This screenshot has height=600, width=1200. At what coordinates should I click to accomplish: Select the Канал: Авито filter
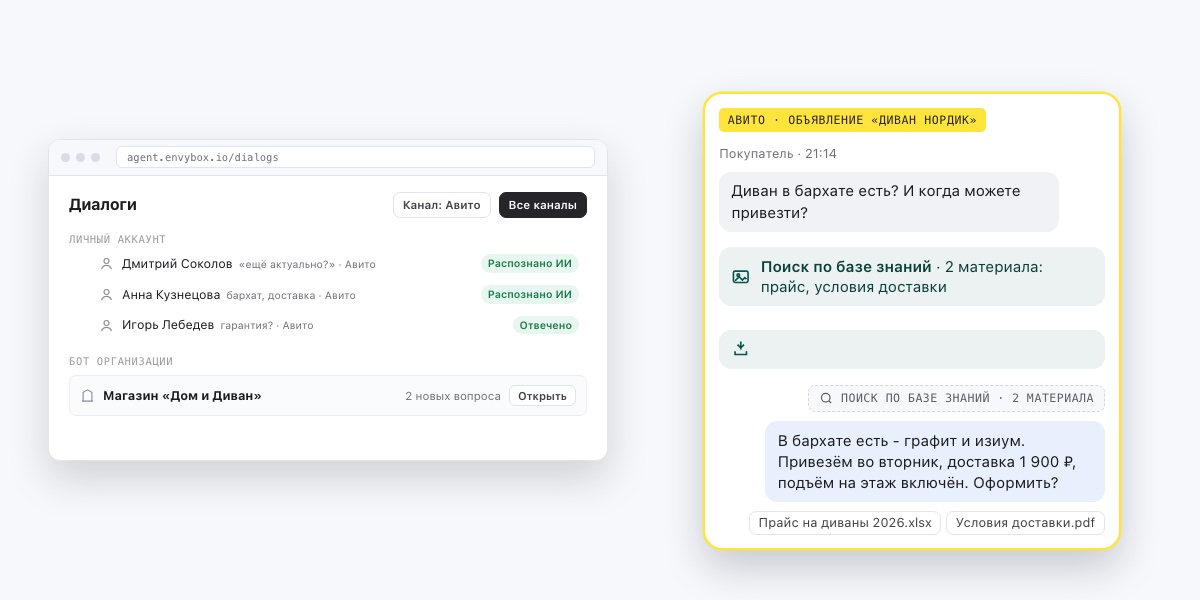442,205
